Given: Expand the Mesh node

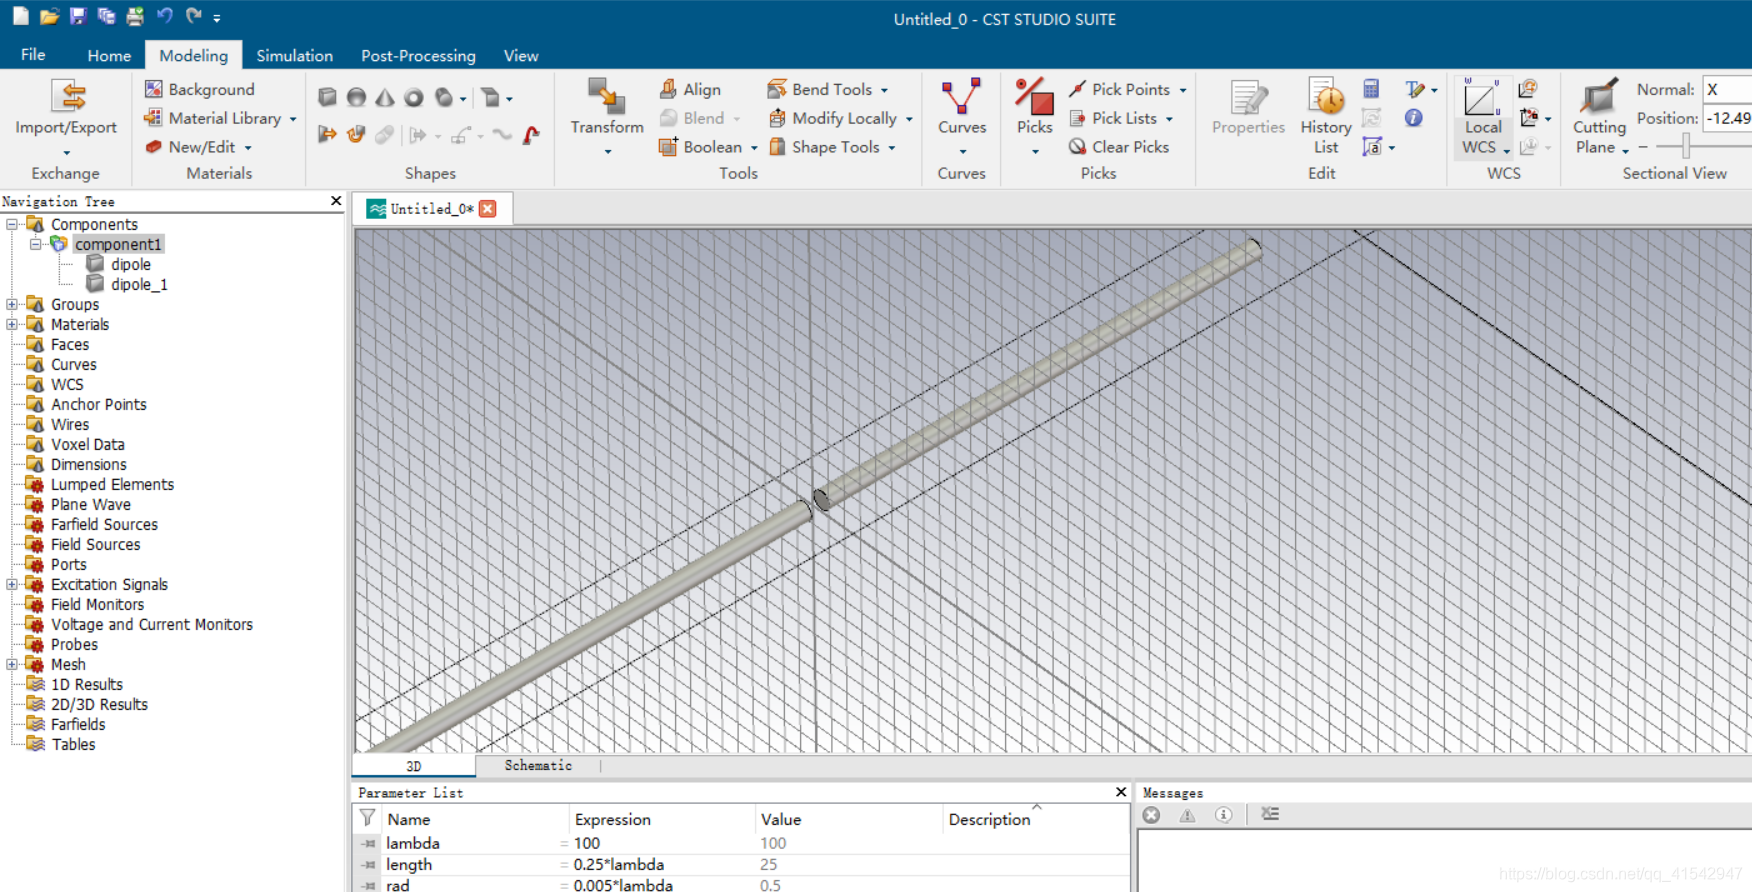Looking at the screenshot, I should (12, 664).
